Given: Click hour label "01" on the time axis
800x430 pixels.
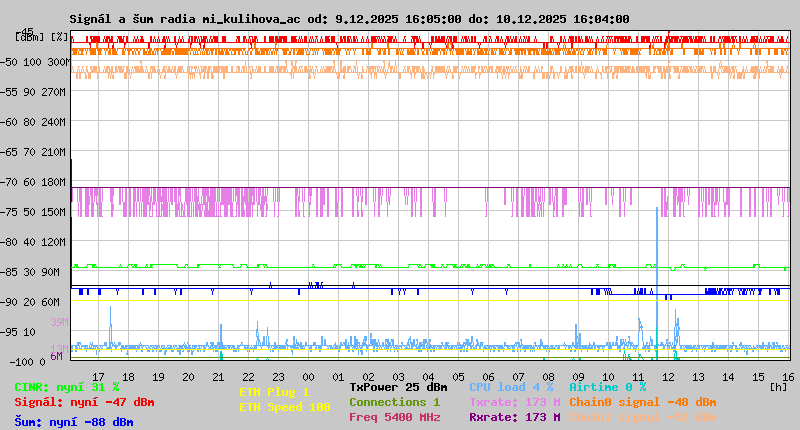Looking at the screenshot, I should click(338, 377).
